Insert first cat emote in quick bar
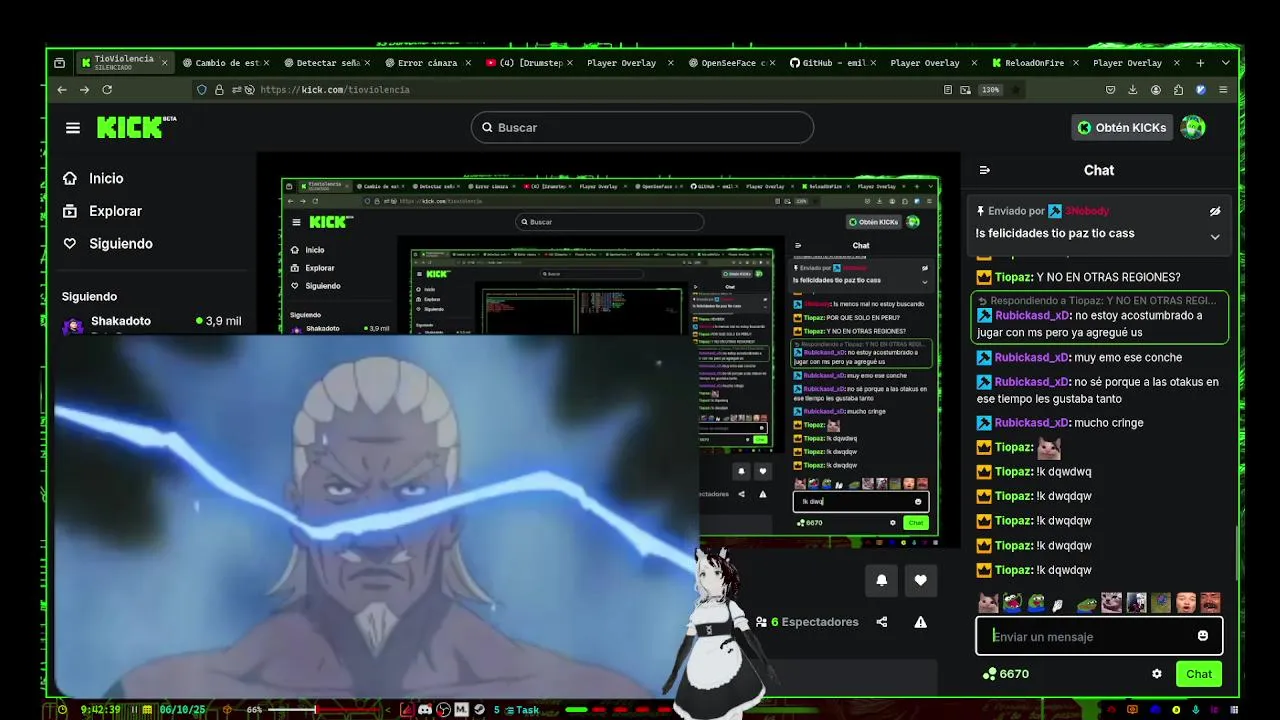Image resolution: width=1280 pixels, height=720 pixels. [x=988, y=603]
